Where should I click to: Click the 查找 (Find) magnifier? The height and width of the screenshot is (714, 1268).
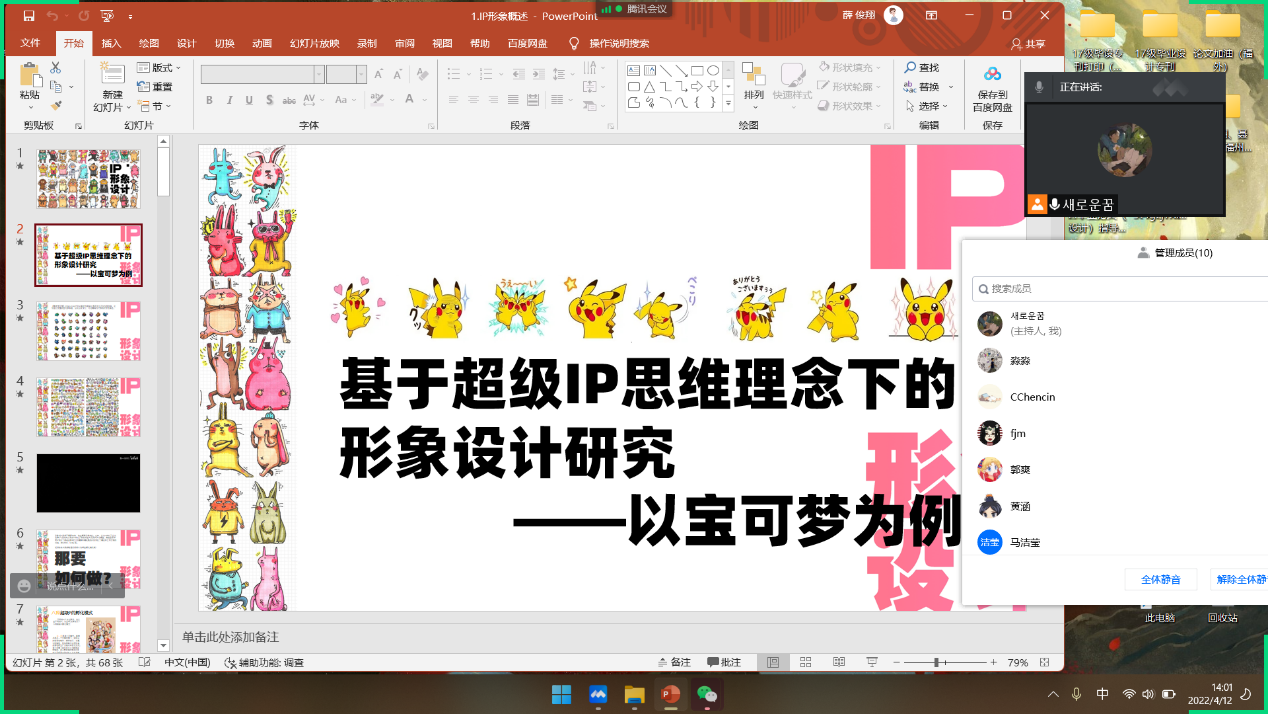911,67
